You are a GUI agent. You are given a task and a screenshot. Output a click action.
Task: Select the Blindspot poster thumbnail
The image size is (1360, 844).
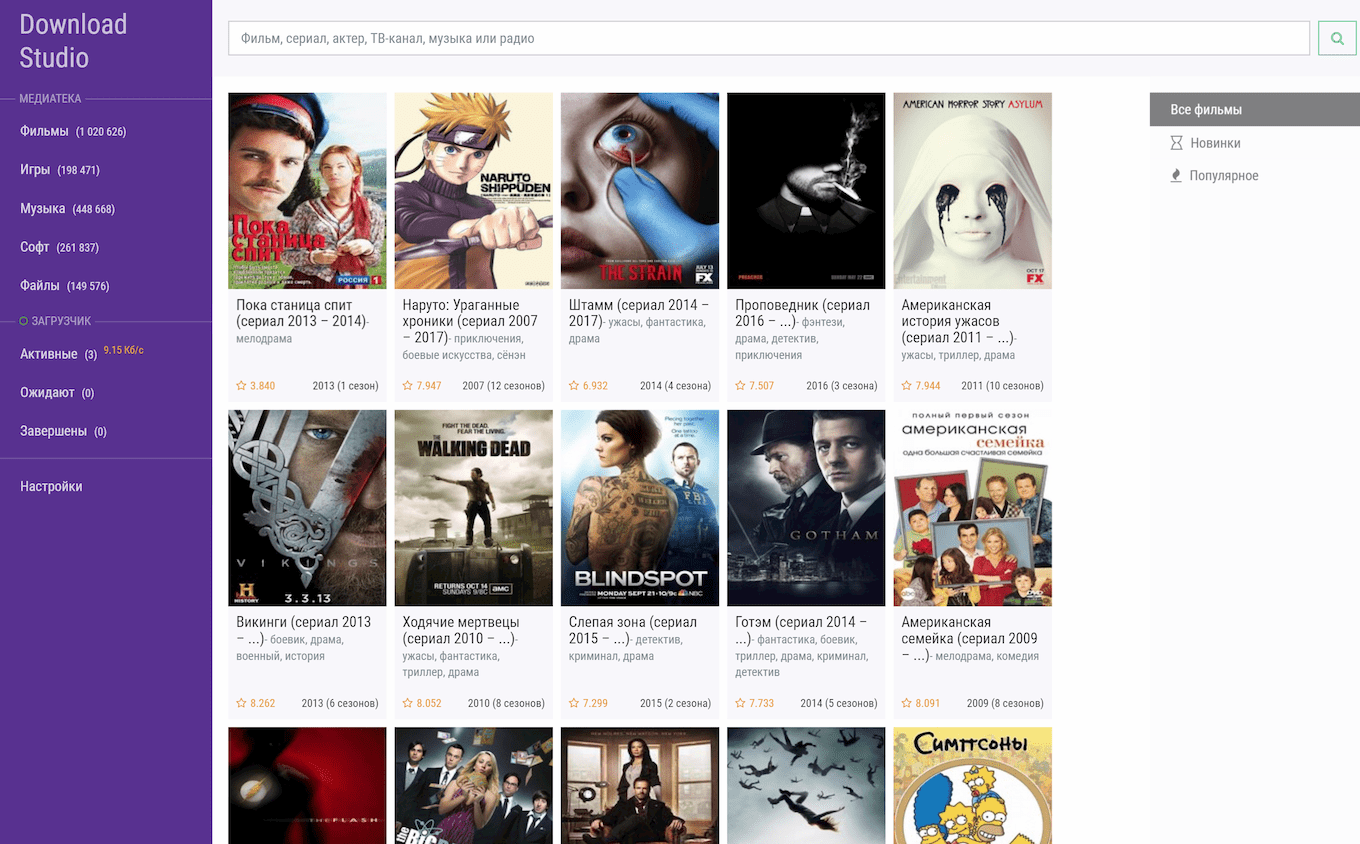tap(640, 508)
